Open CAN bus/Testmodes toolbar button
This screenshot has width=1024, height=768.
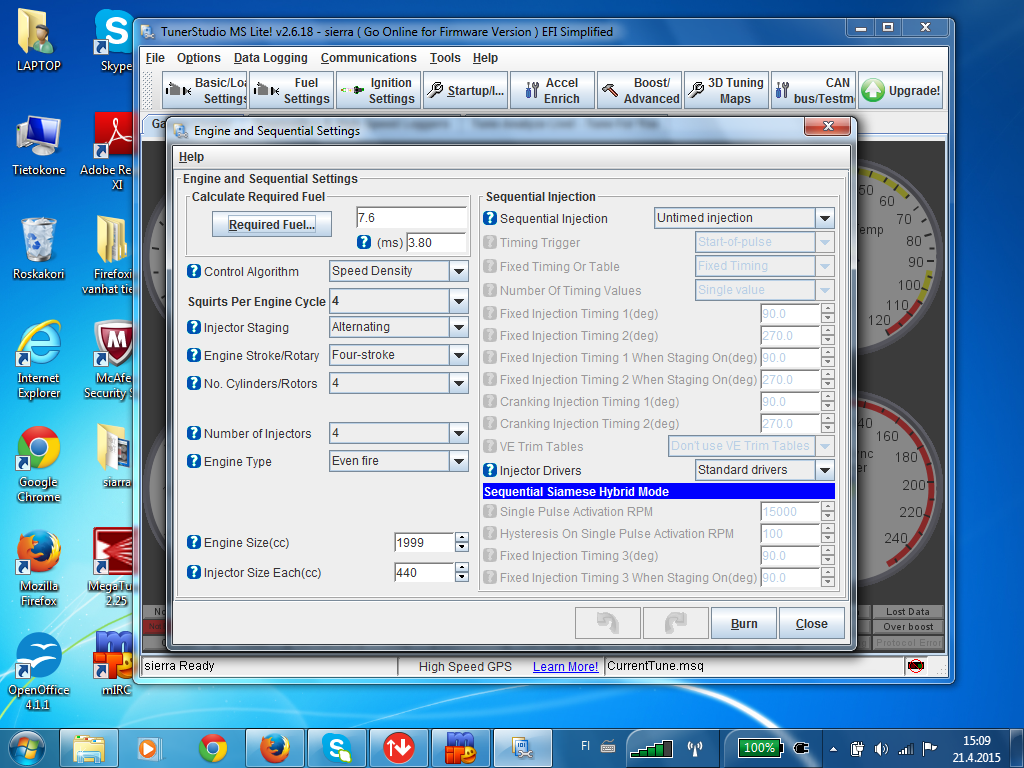pyautogui.click(x=813, y=90)
